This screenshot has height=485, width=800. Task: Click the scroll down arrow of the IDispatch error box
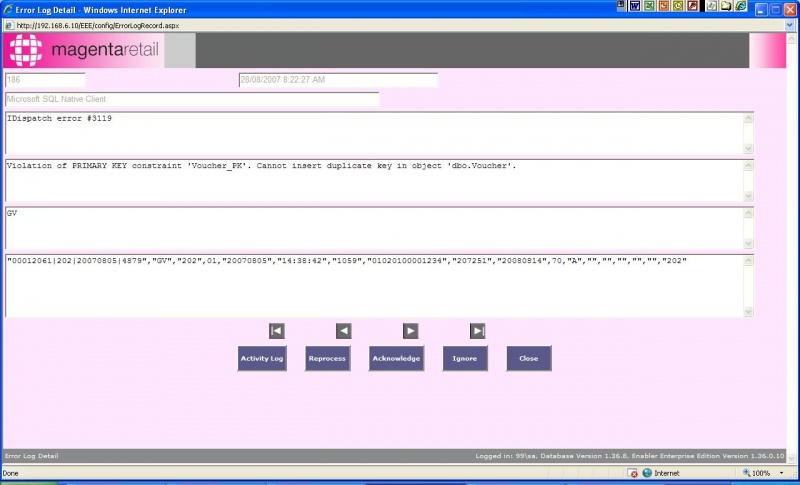coord(748,148)
